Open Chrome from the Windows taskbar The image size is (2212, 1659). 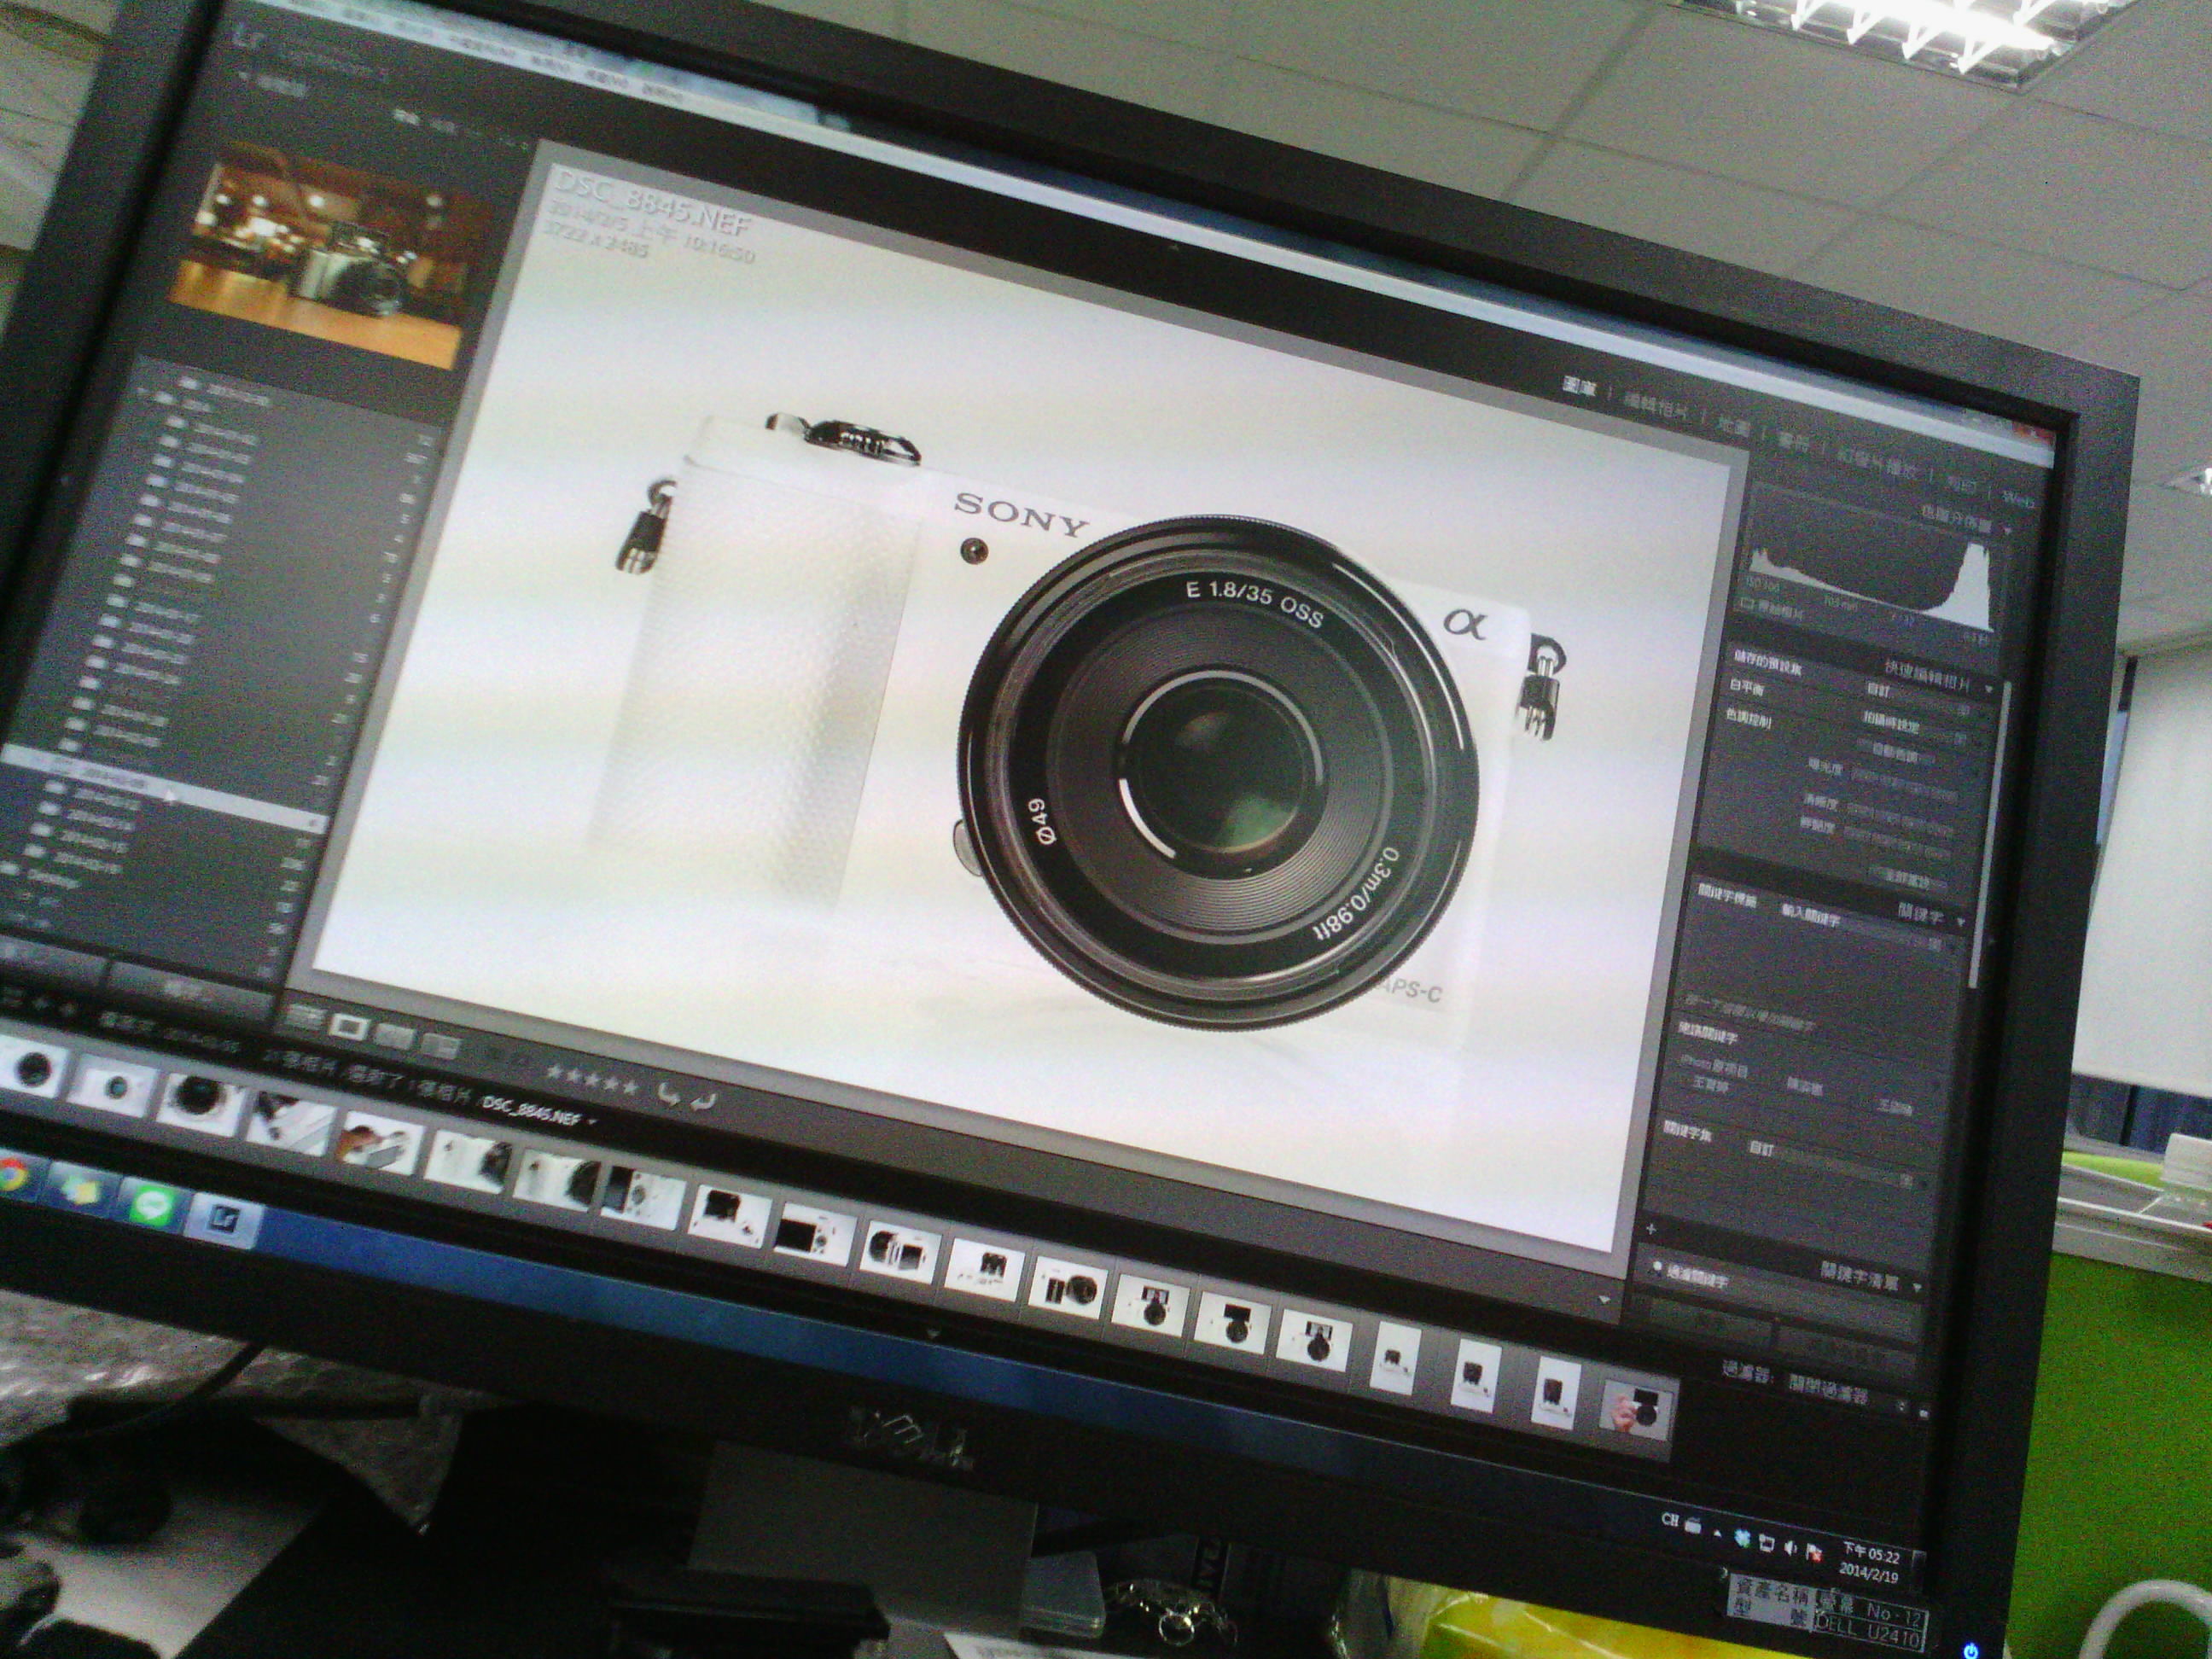(12, 1177)
